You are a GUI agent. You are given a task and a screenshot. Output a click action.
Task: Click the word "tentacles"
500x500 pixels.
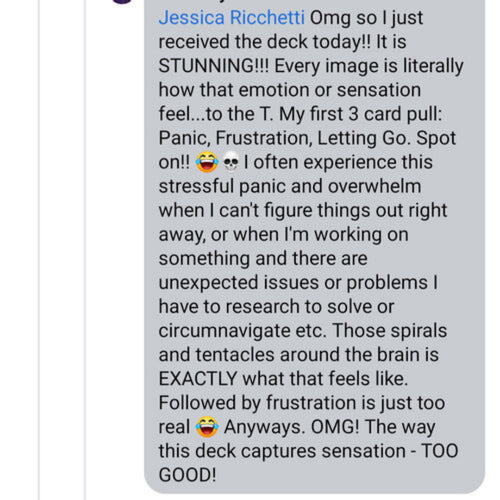click(235, 355)
